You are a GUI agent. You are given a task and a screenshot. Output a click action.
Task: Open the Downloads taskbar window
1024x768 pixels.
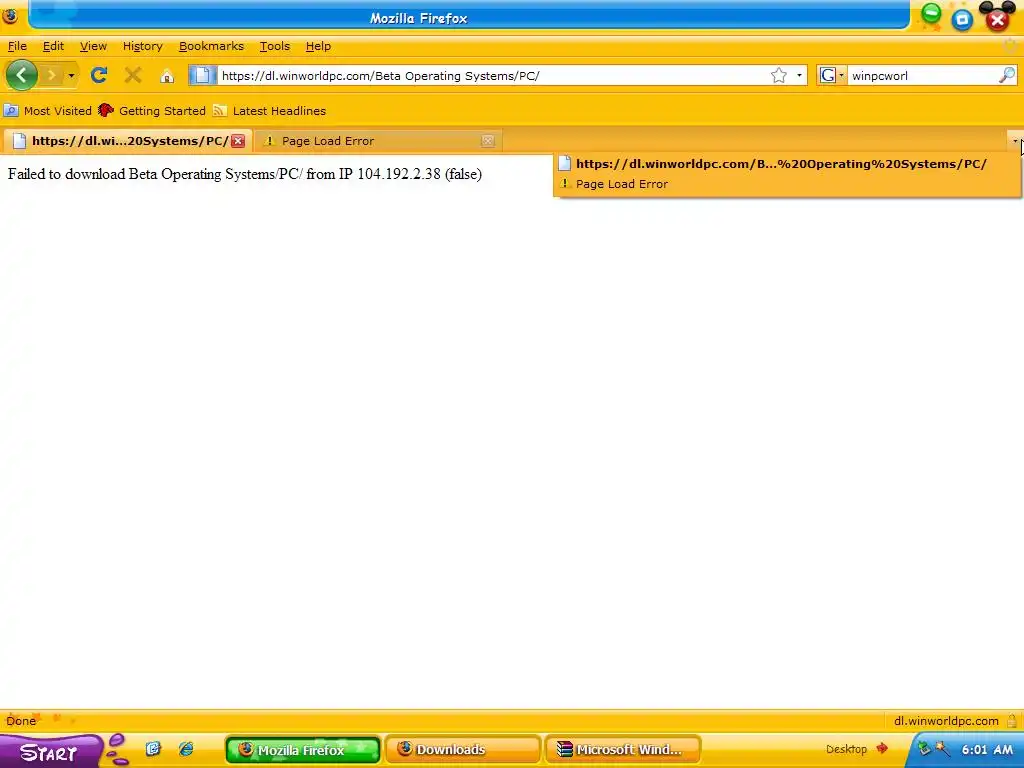462,750
